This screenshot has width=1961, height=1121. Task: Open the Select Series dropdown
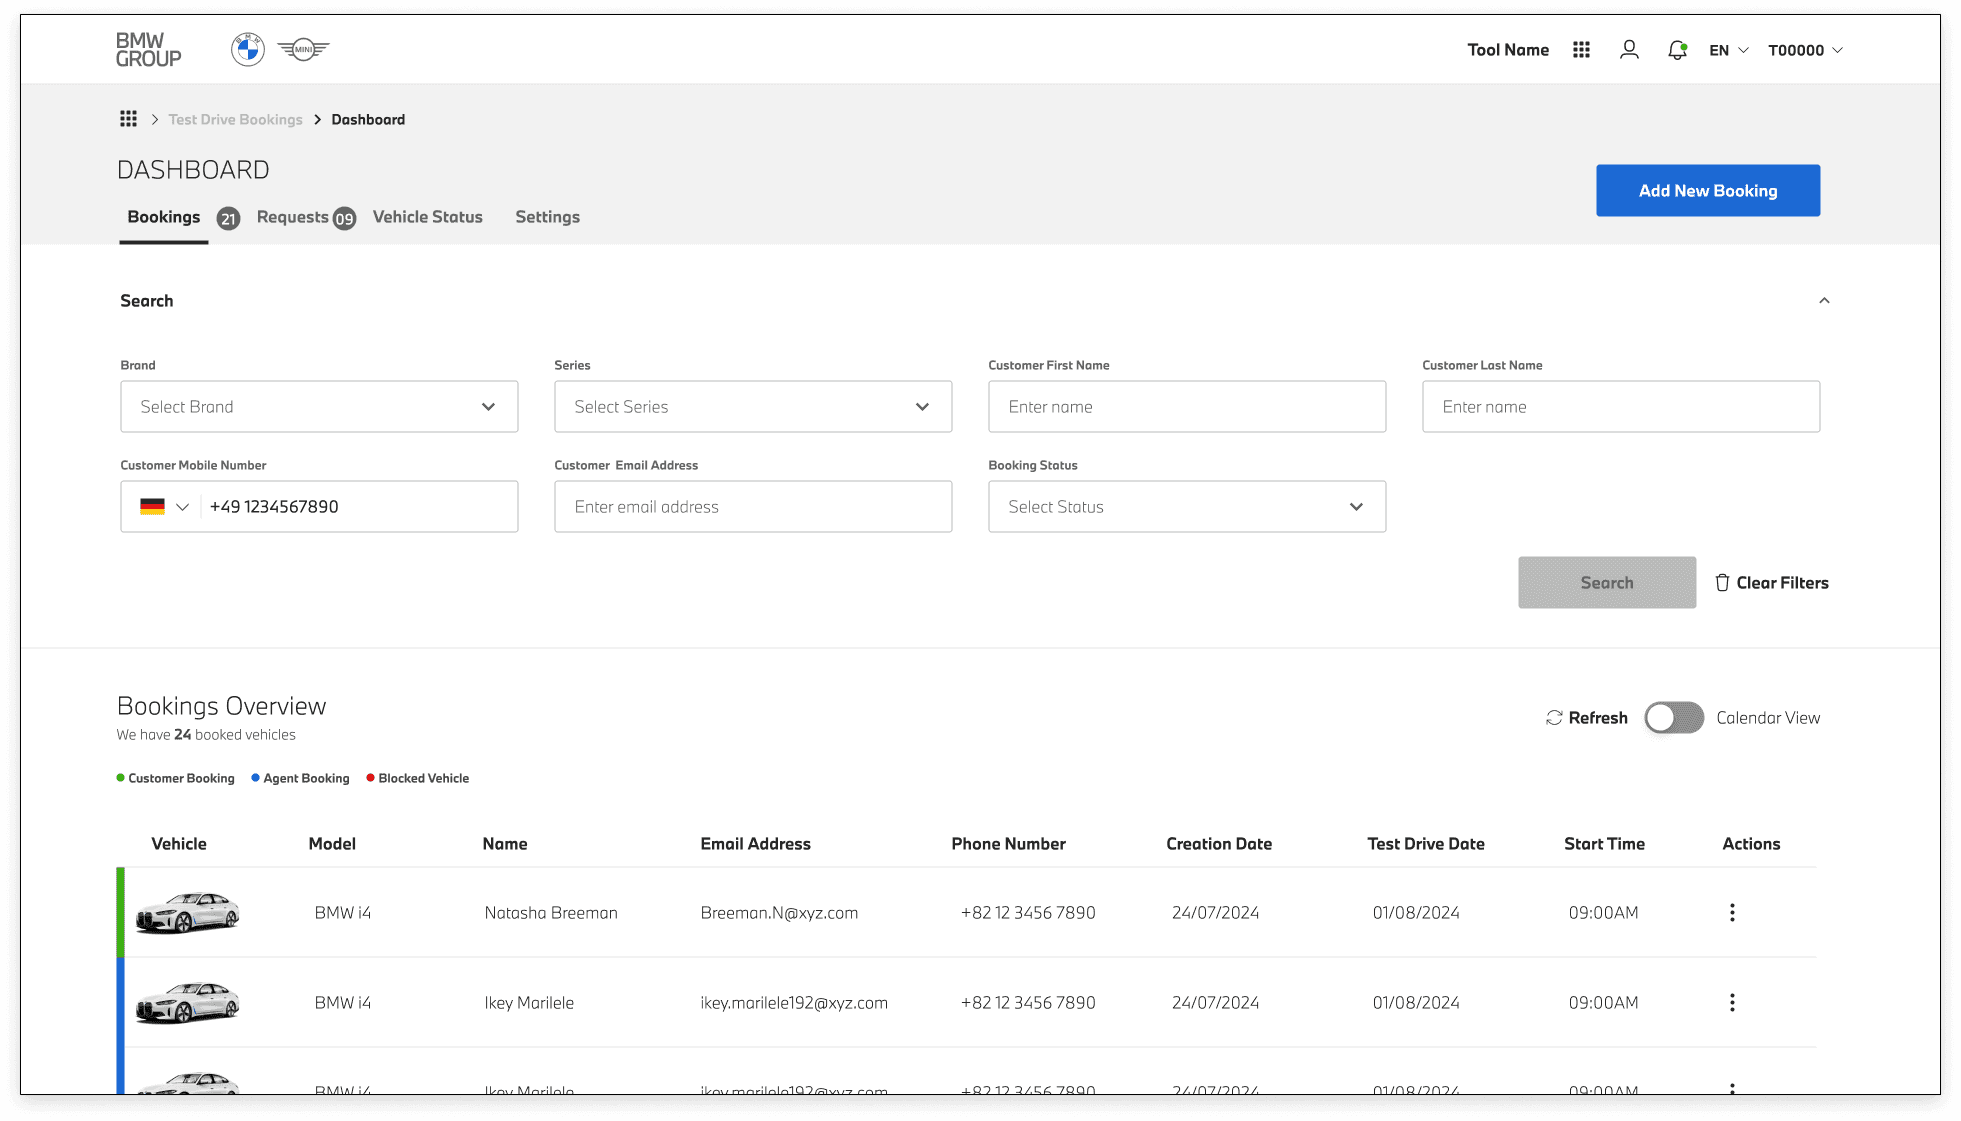[753, 407]
